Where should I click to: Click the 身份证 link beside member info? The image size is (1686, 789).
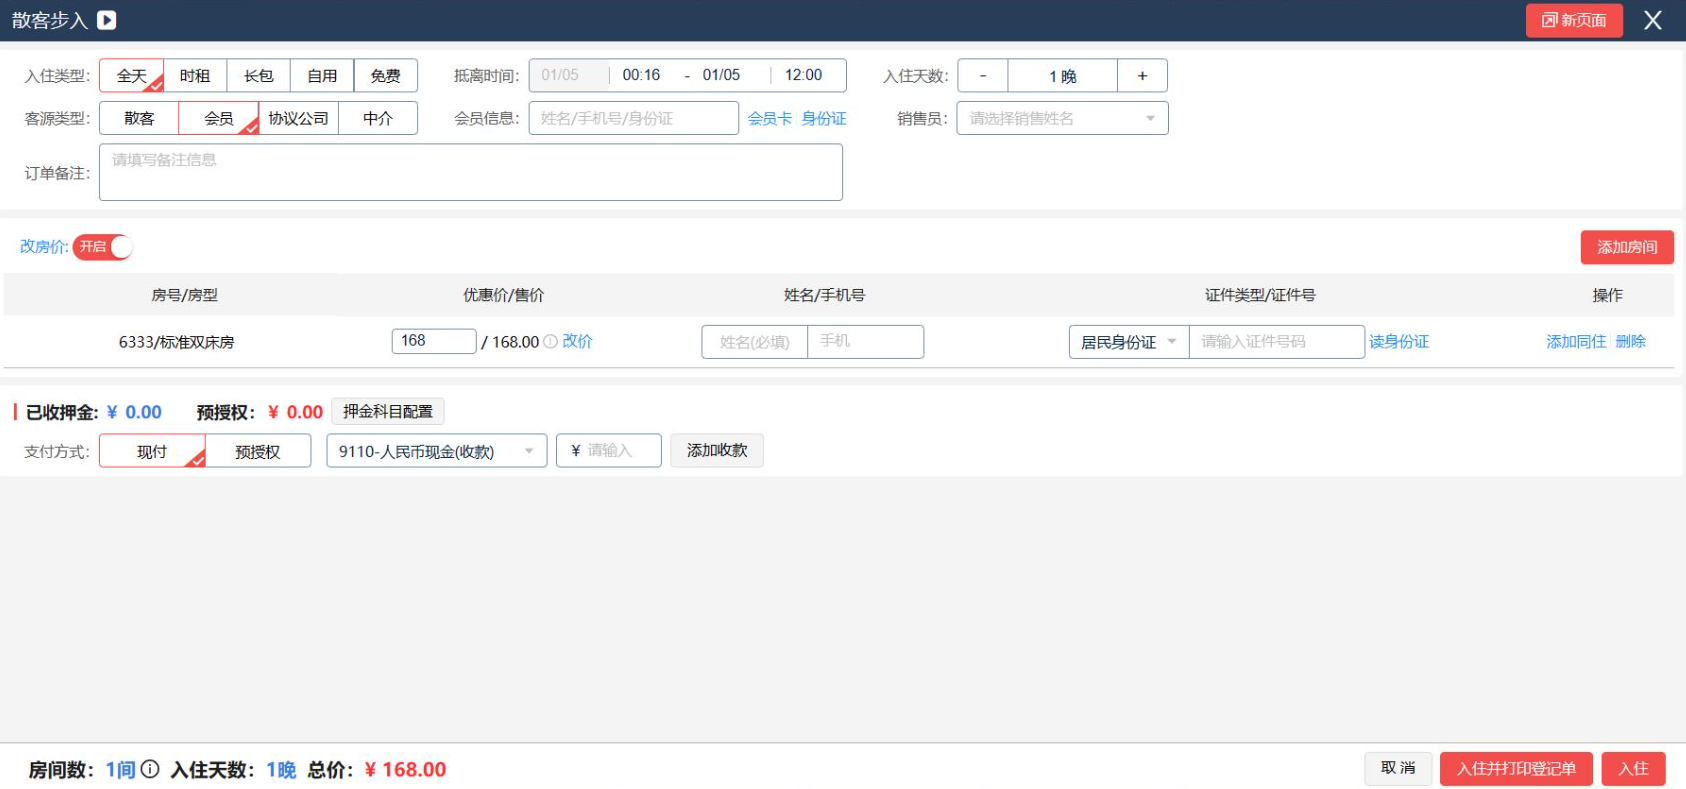(x=824, y=118)
